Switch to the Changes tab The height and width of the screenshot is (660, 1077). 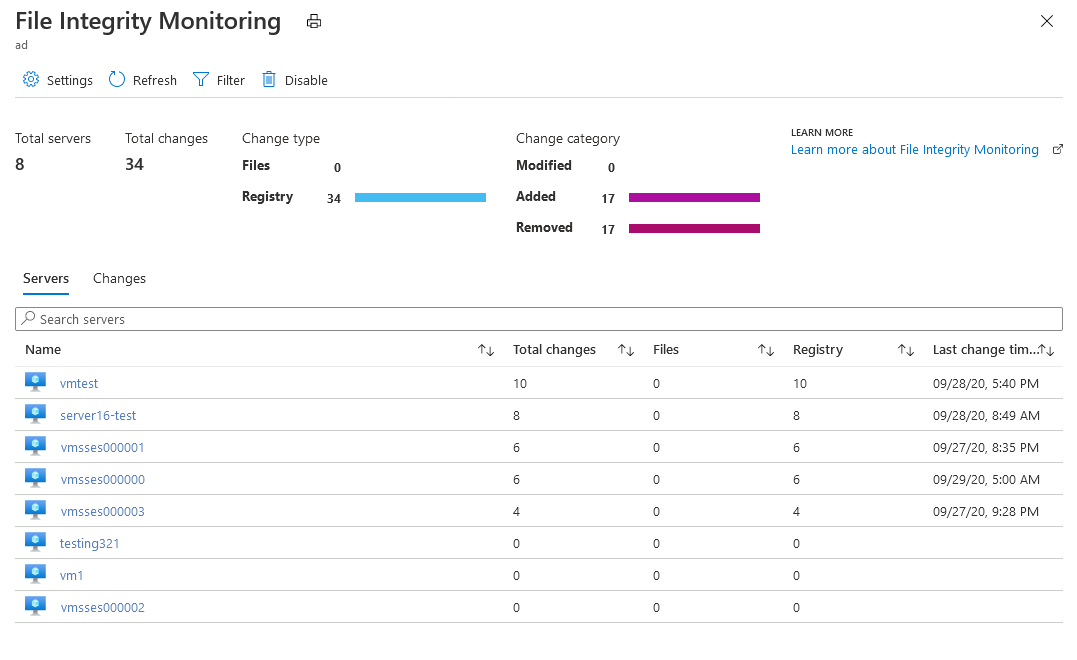(119, 278)
